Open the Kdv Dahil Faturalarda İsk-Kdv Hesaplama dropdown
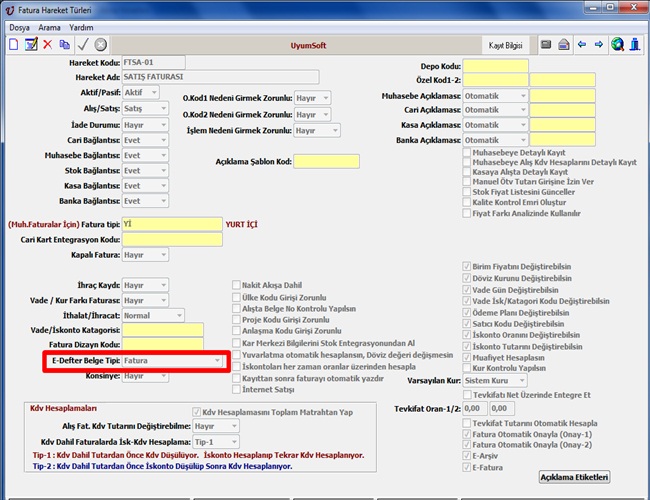650x500 pixels. 216,442
